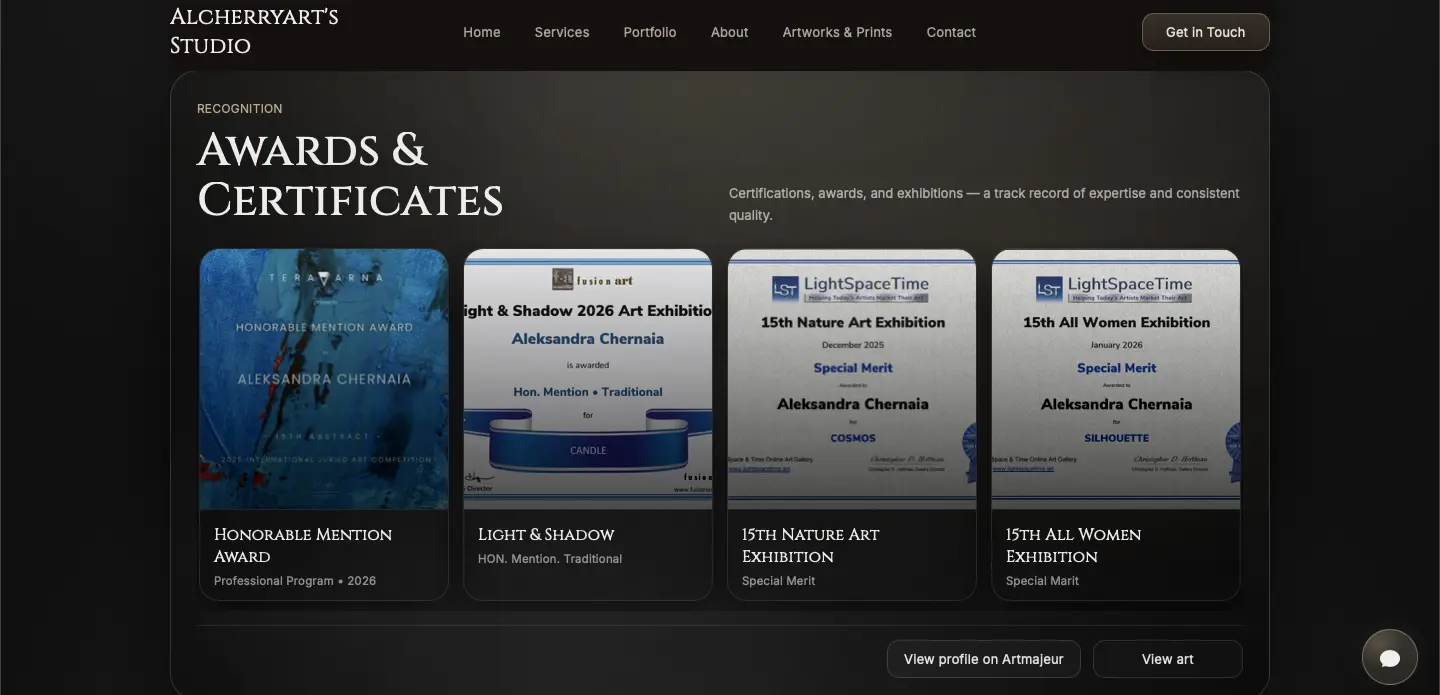
Task: Click the View art button
Action: (1167, 659)
